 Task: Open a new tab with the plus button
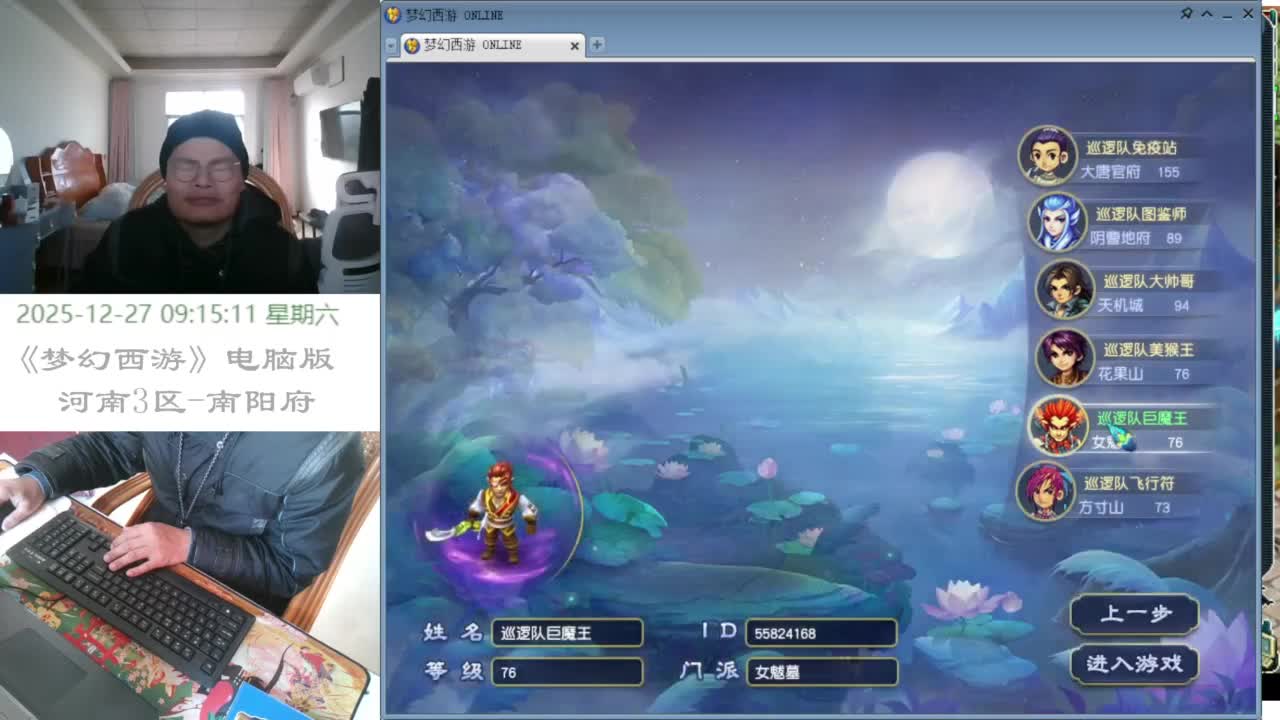(597, 44)
